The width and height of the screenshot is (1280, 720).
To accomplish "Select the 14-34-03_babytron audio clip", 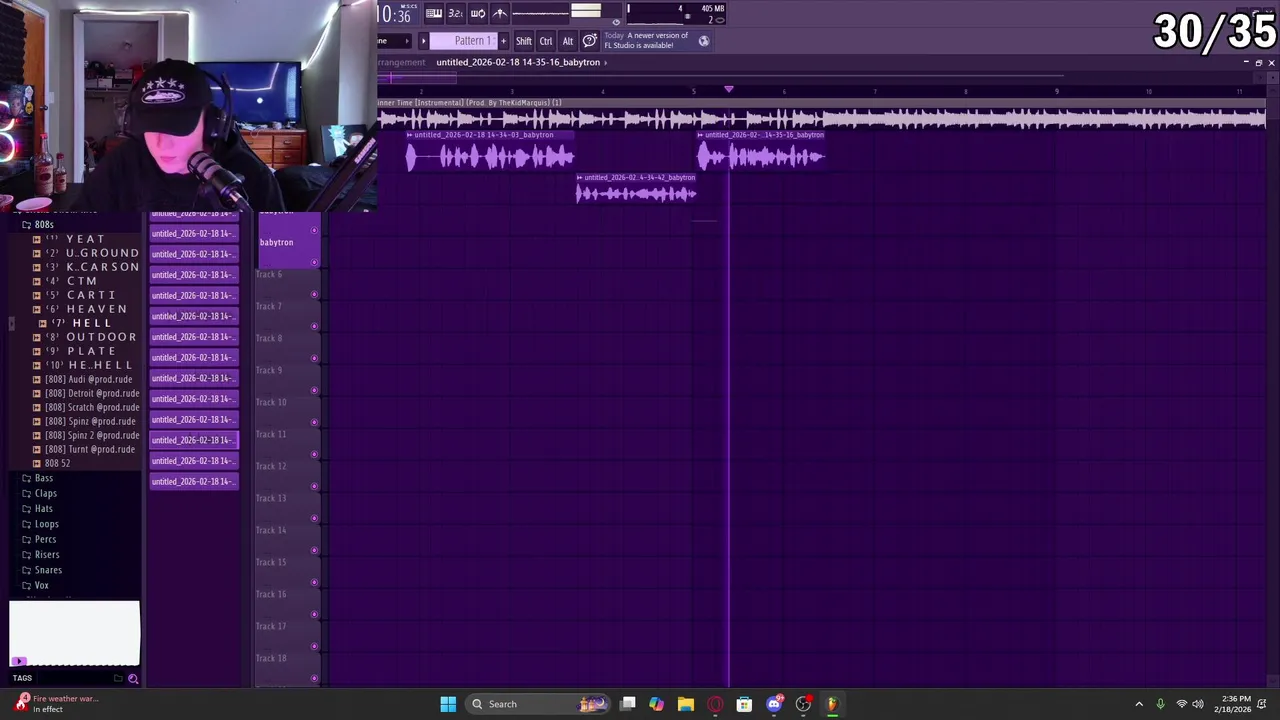I will pyautogui.click(x=490, y=152).
